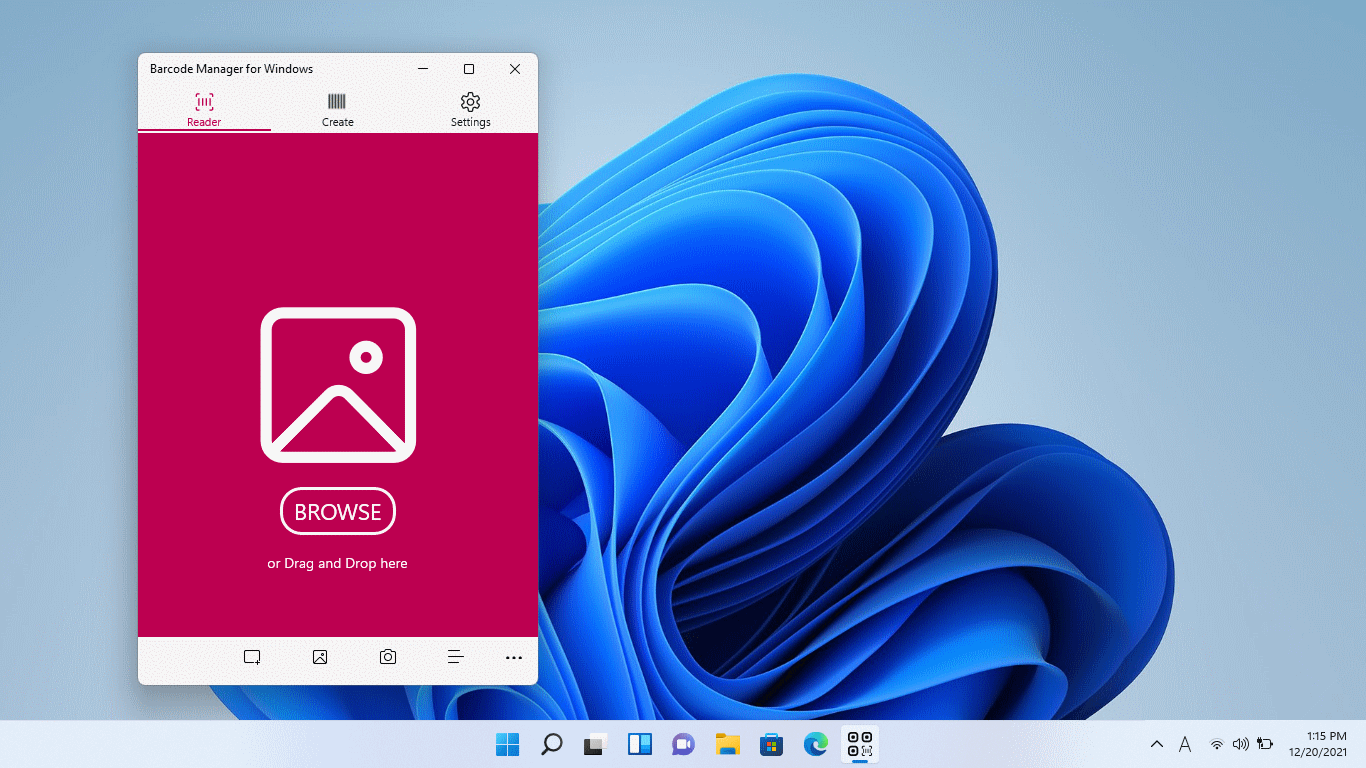Open the Windows Start menu
Image resolution: width=1366 pixels, height=768 pixels.
pyautogui.click(x=508, y=744)
